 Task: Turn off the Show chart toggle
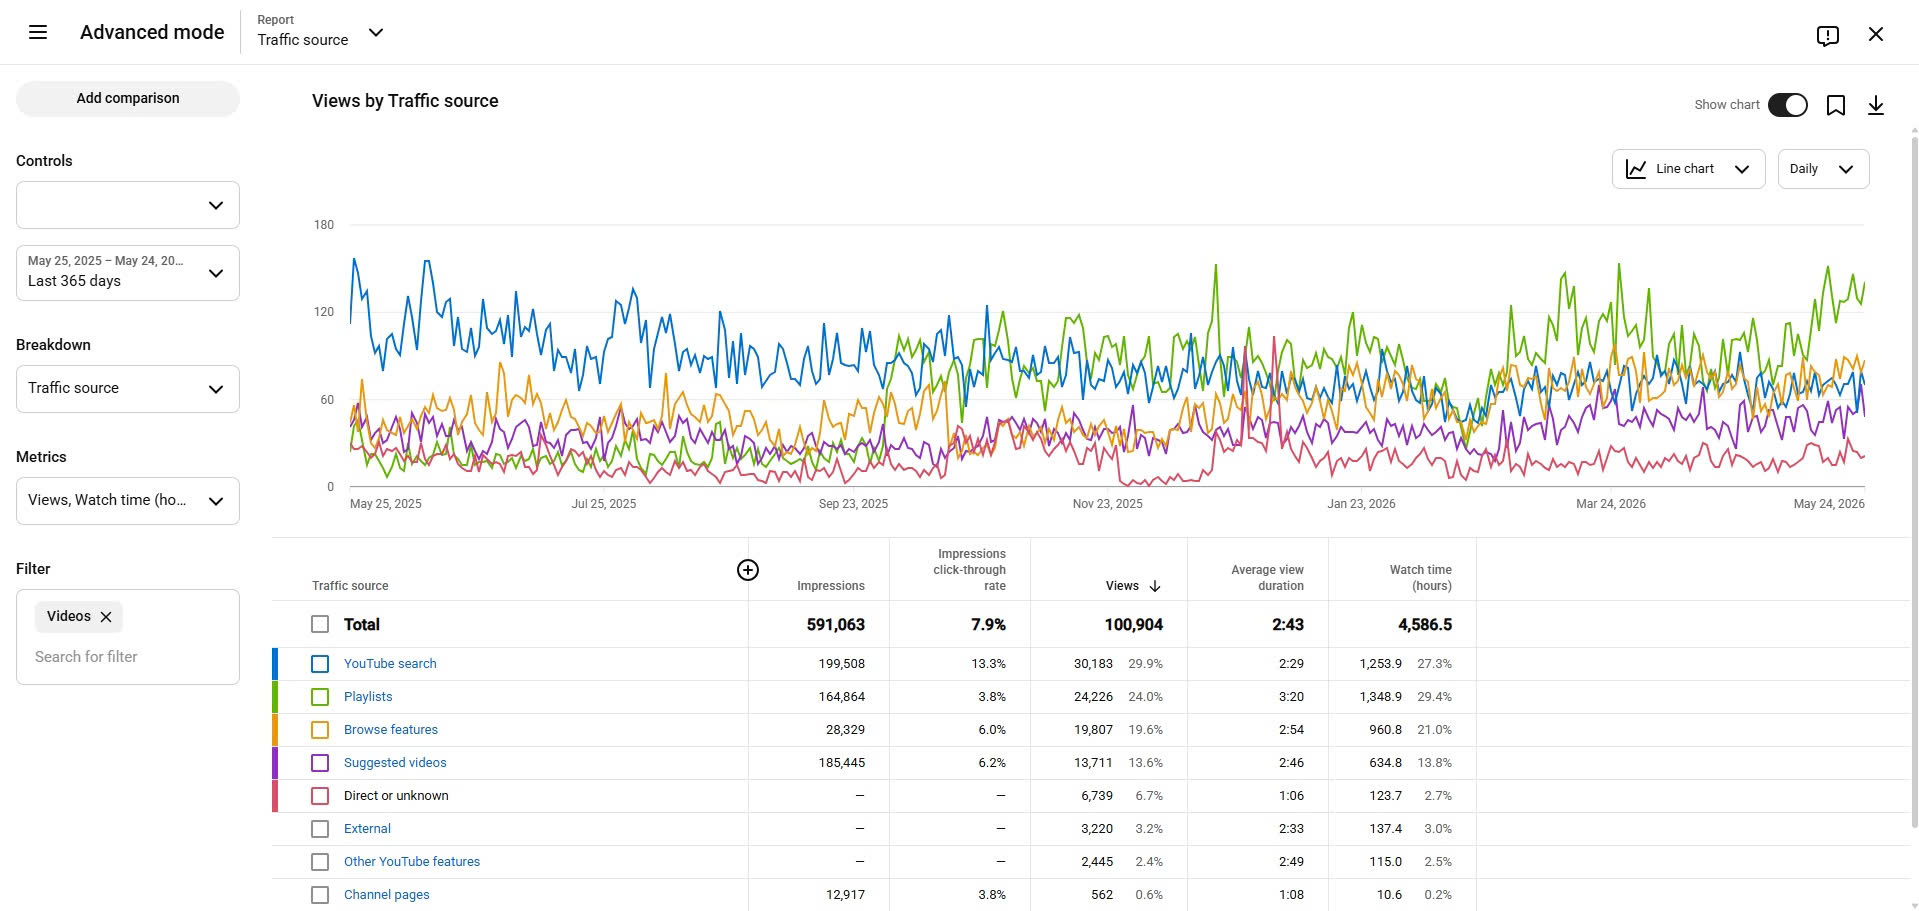(1788, 105)
